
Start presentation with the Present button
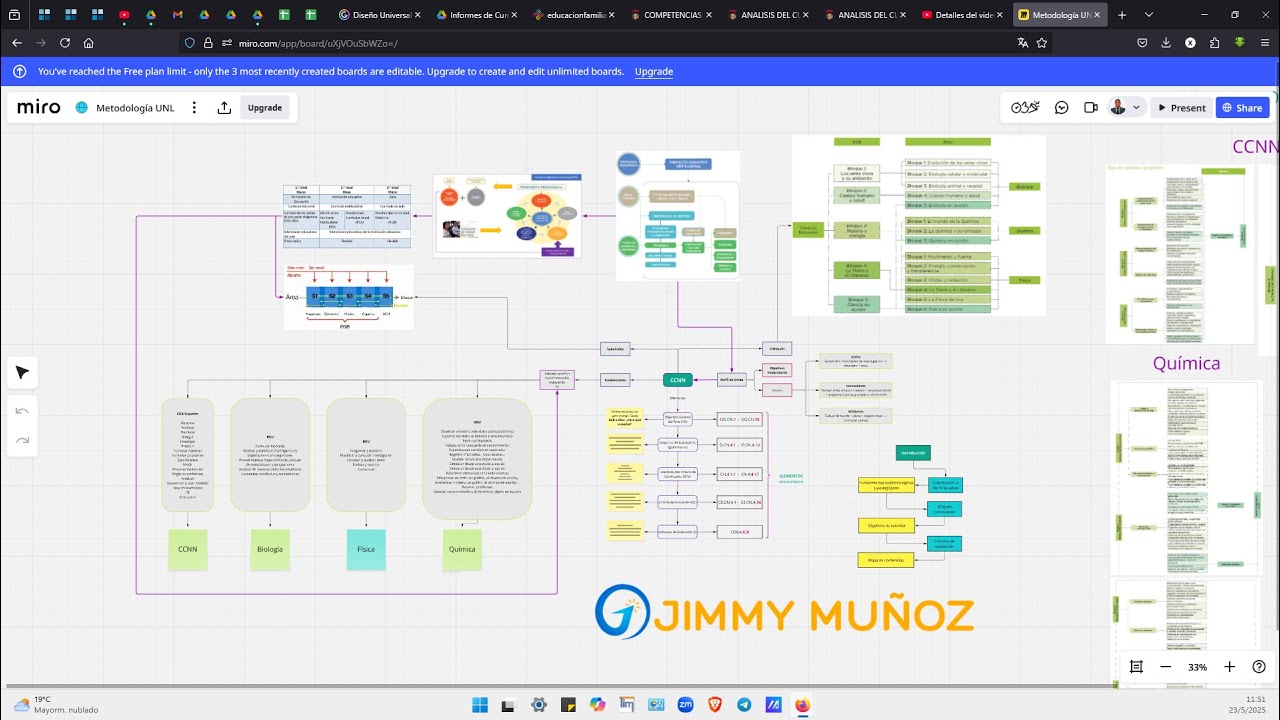[x=1181, y=108]
